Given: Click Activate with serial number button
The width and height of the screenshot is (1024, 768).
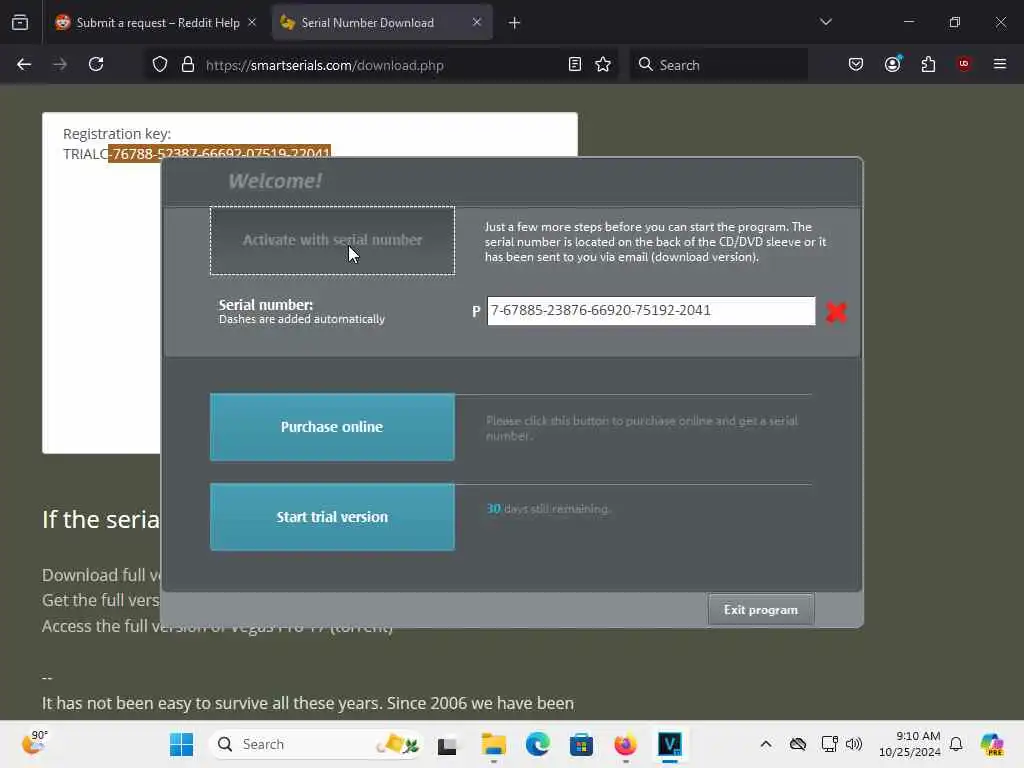Looking at the screenshot, I should [x=332, y=240].
